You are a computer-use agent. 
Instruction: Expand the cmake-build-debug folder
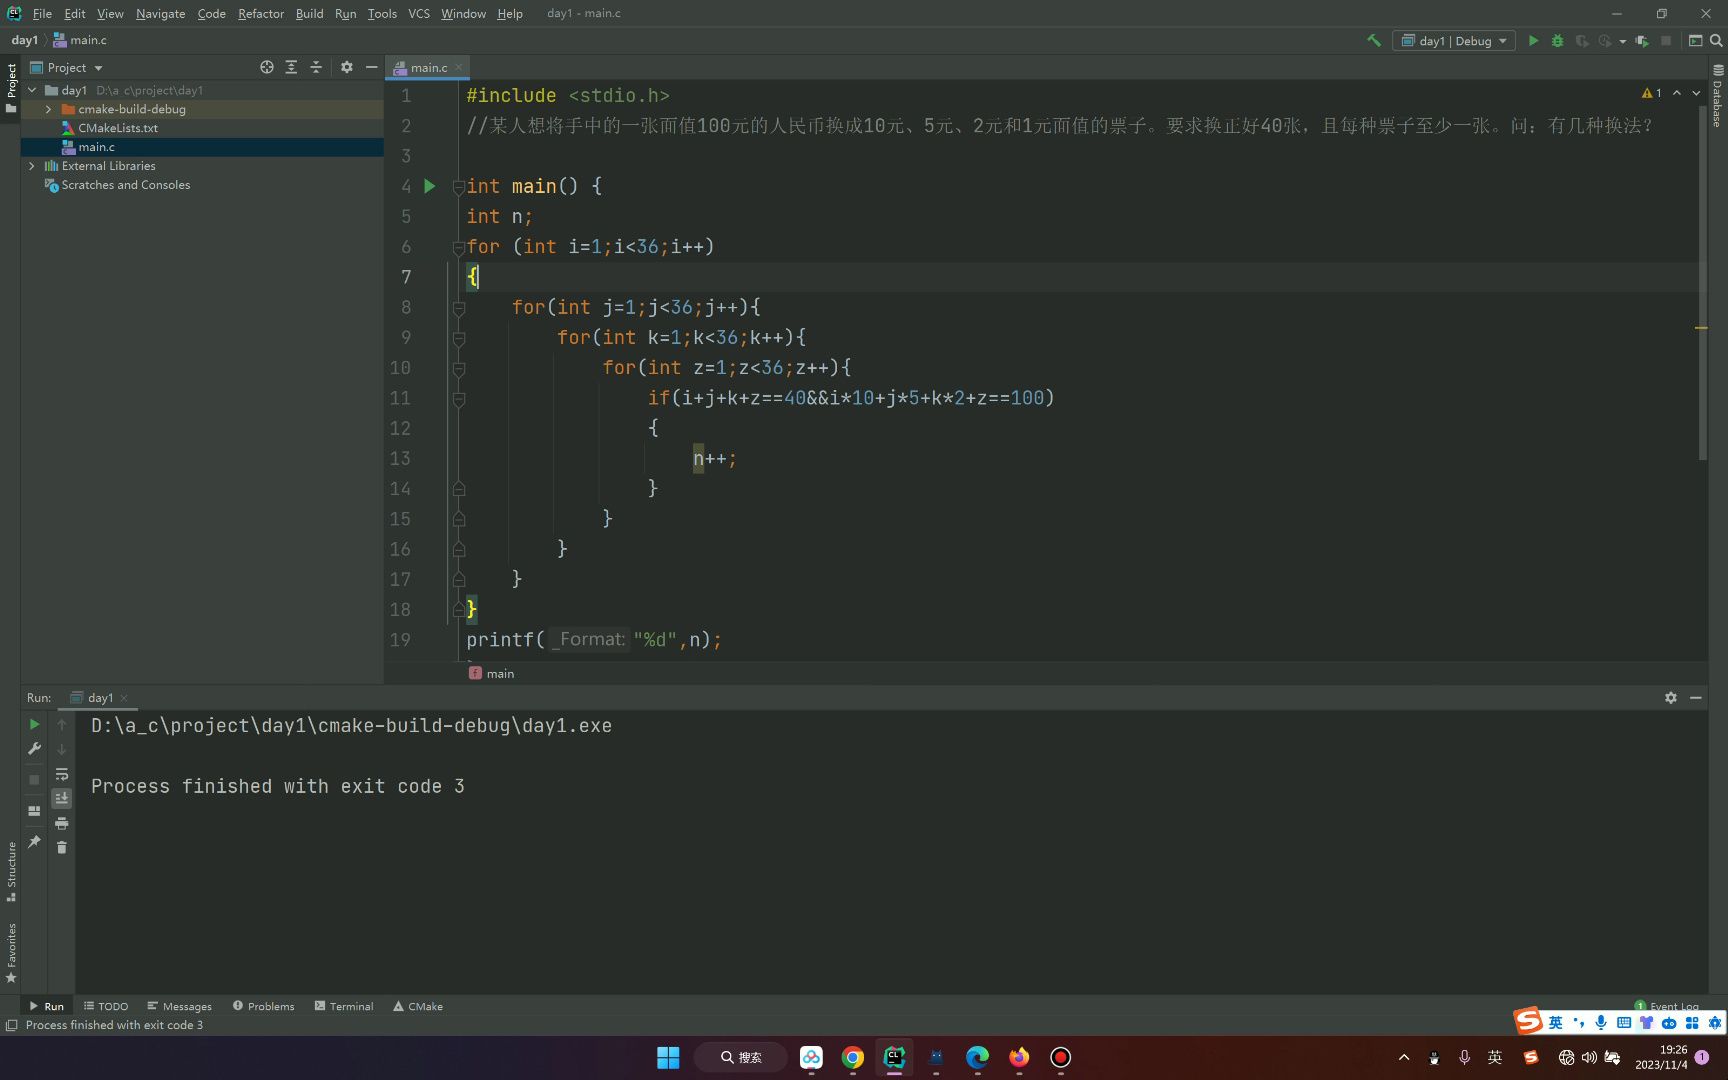coord(48,109)
